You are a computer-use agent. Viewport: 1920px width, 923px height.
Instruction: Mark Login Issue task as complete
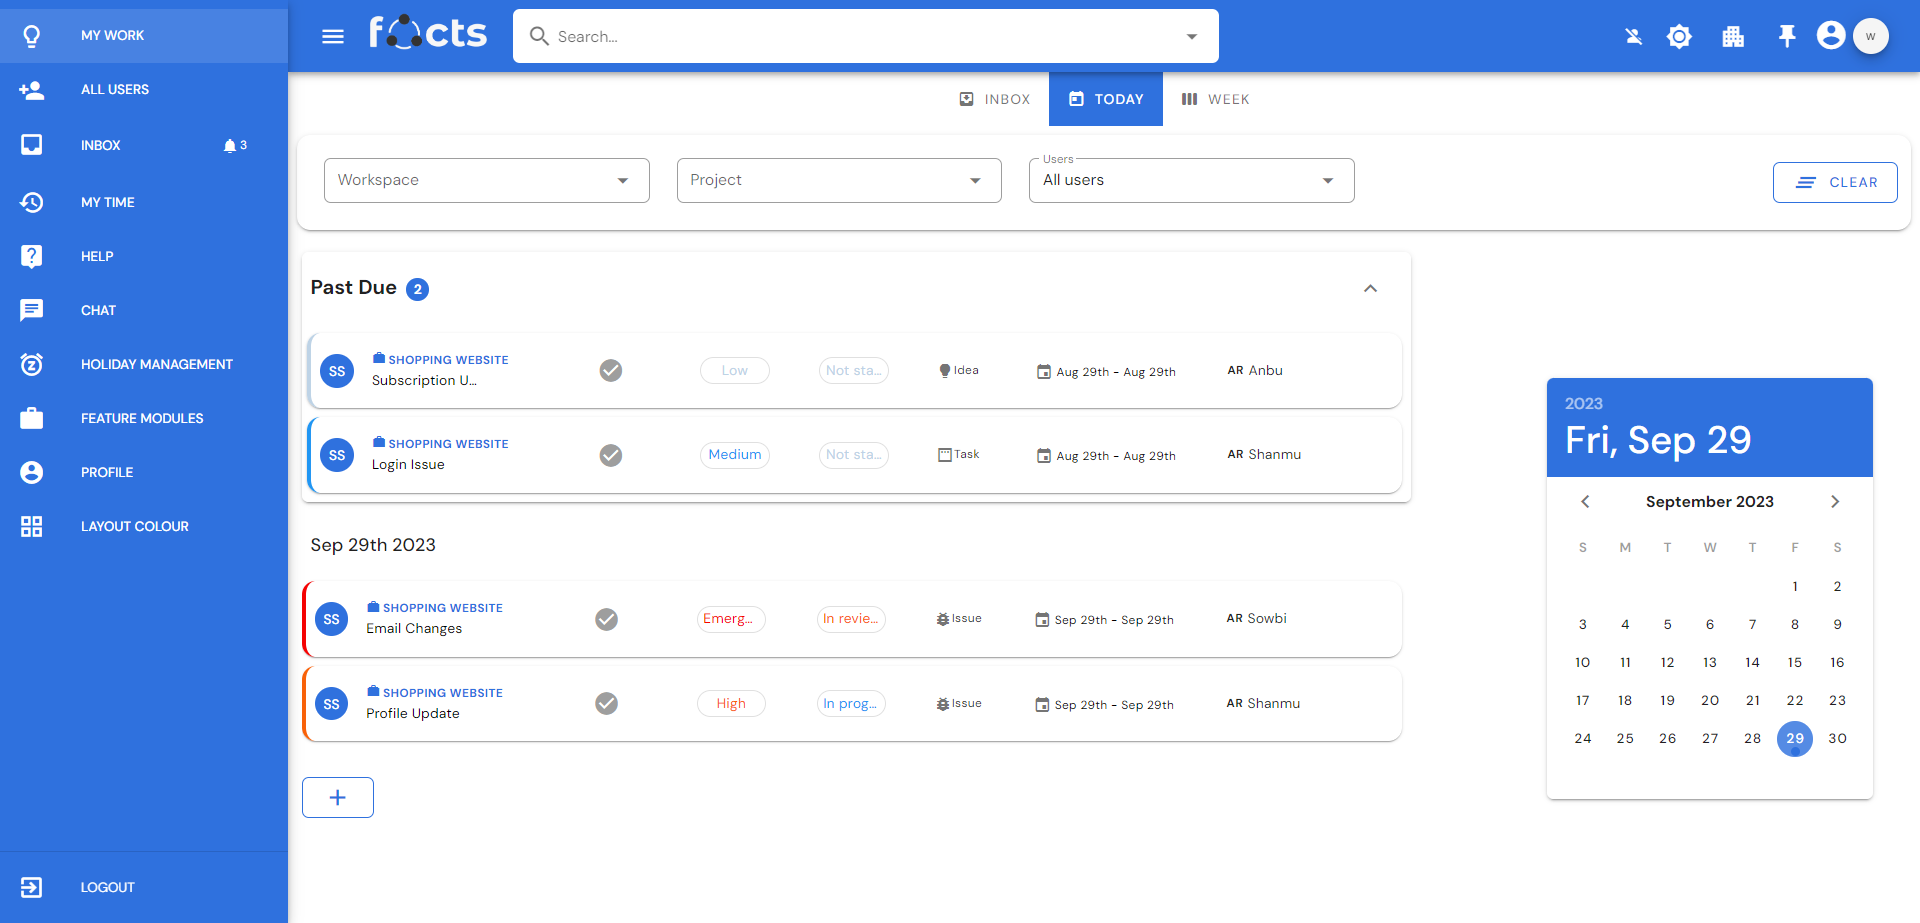coord(611,456)
